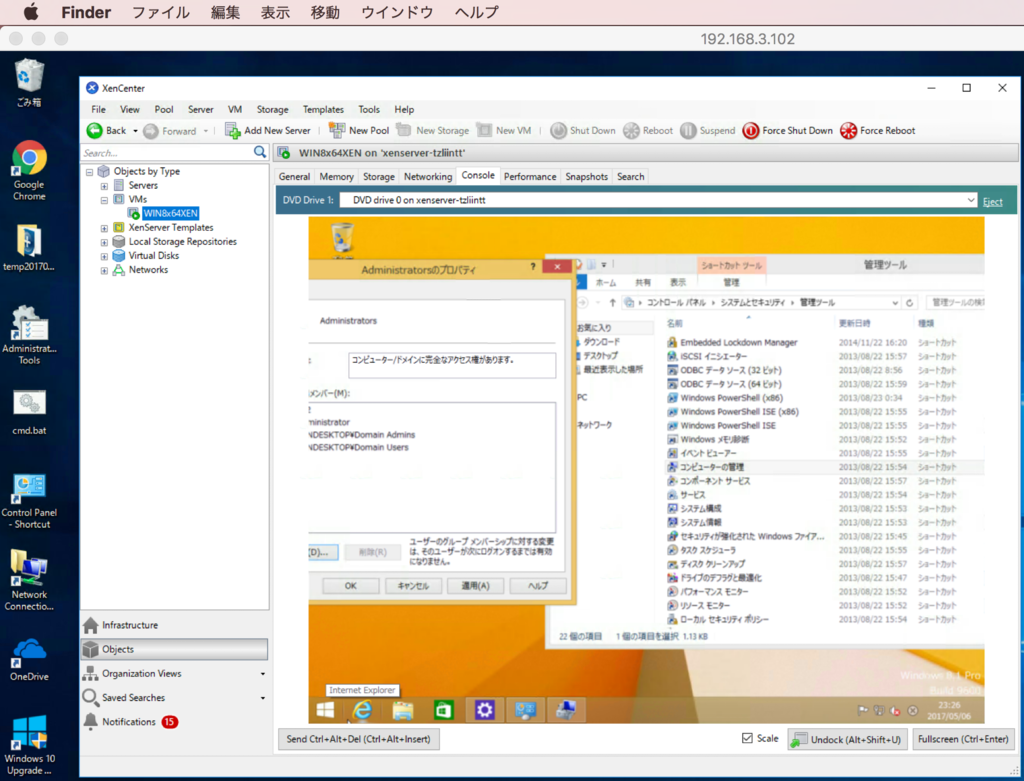The image size is (1024, 781).
Task: Expand Local Storage Repositories node
Action: pos(104,242)
